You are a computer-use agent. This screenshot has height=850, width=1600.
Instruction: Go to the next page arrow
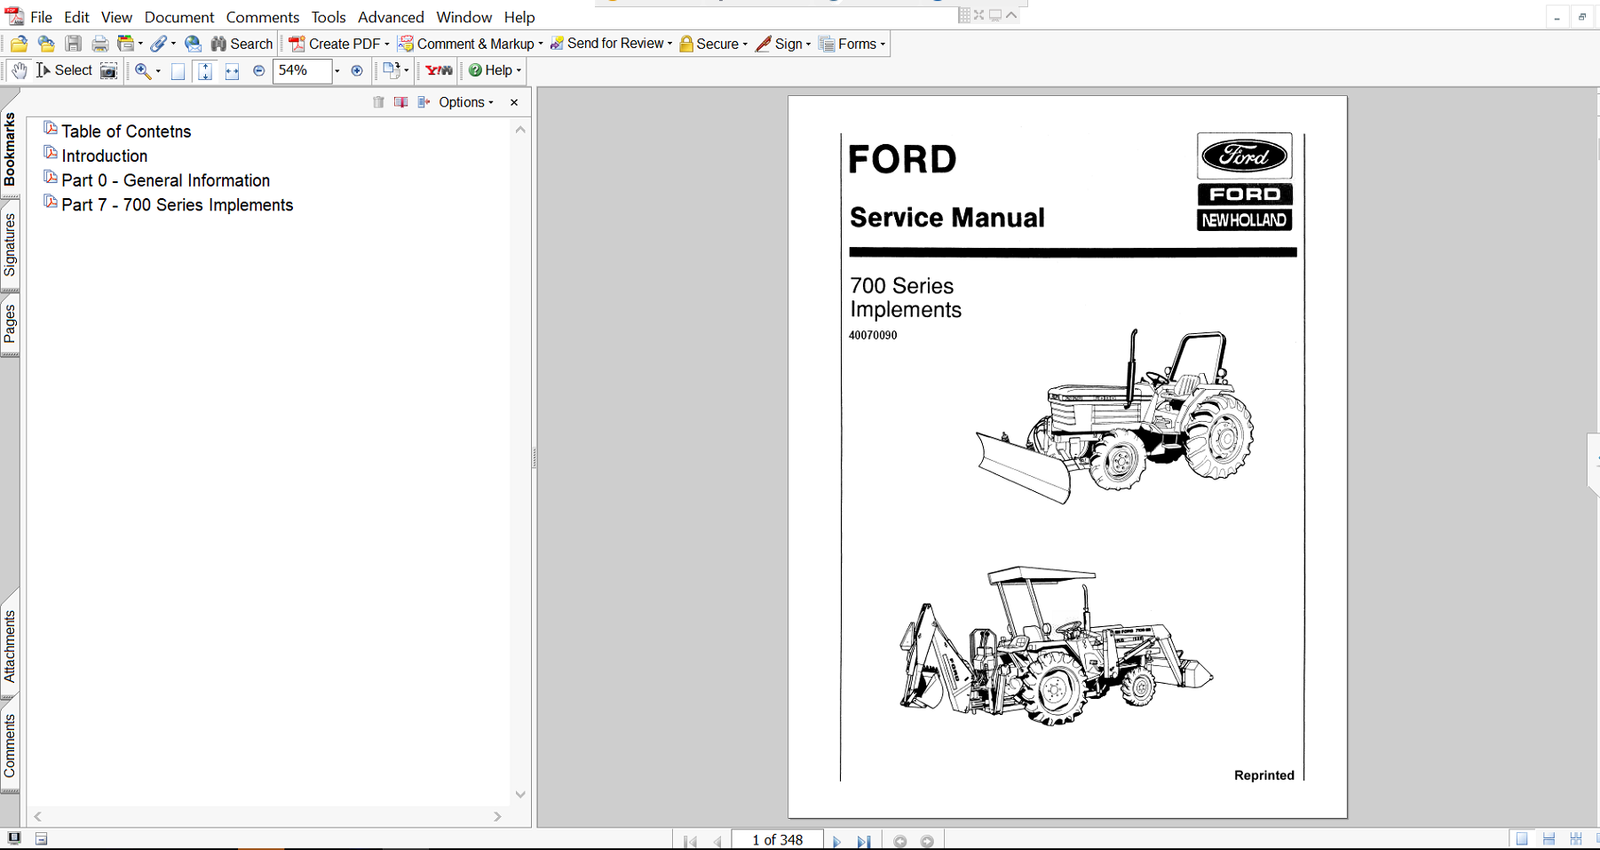(837, 841)
